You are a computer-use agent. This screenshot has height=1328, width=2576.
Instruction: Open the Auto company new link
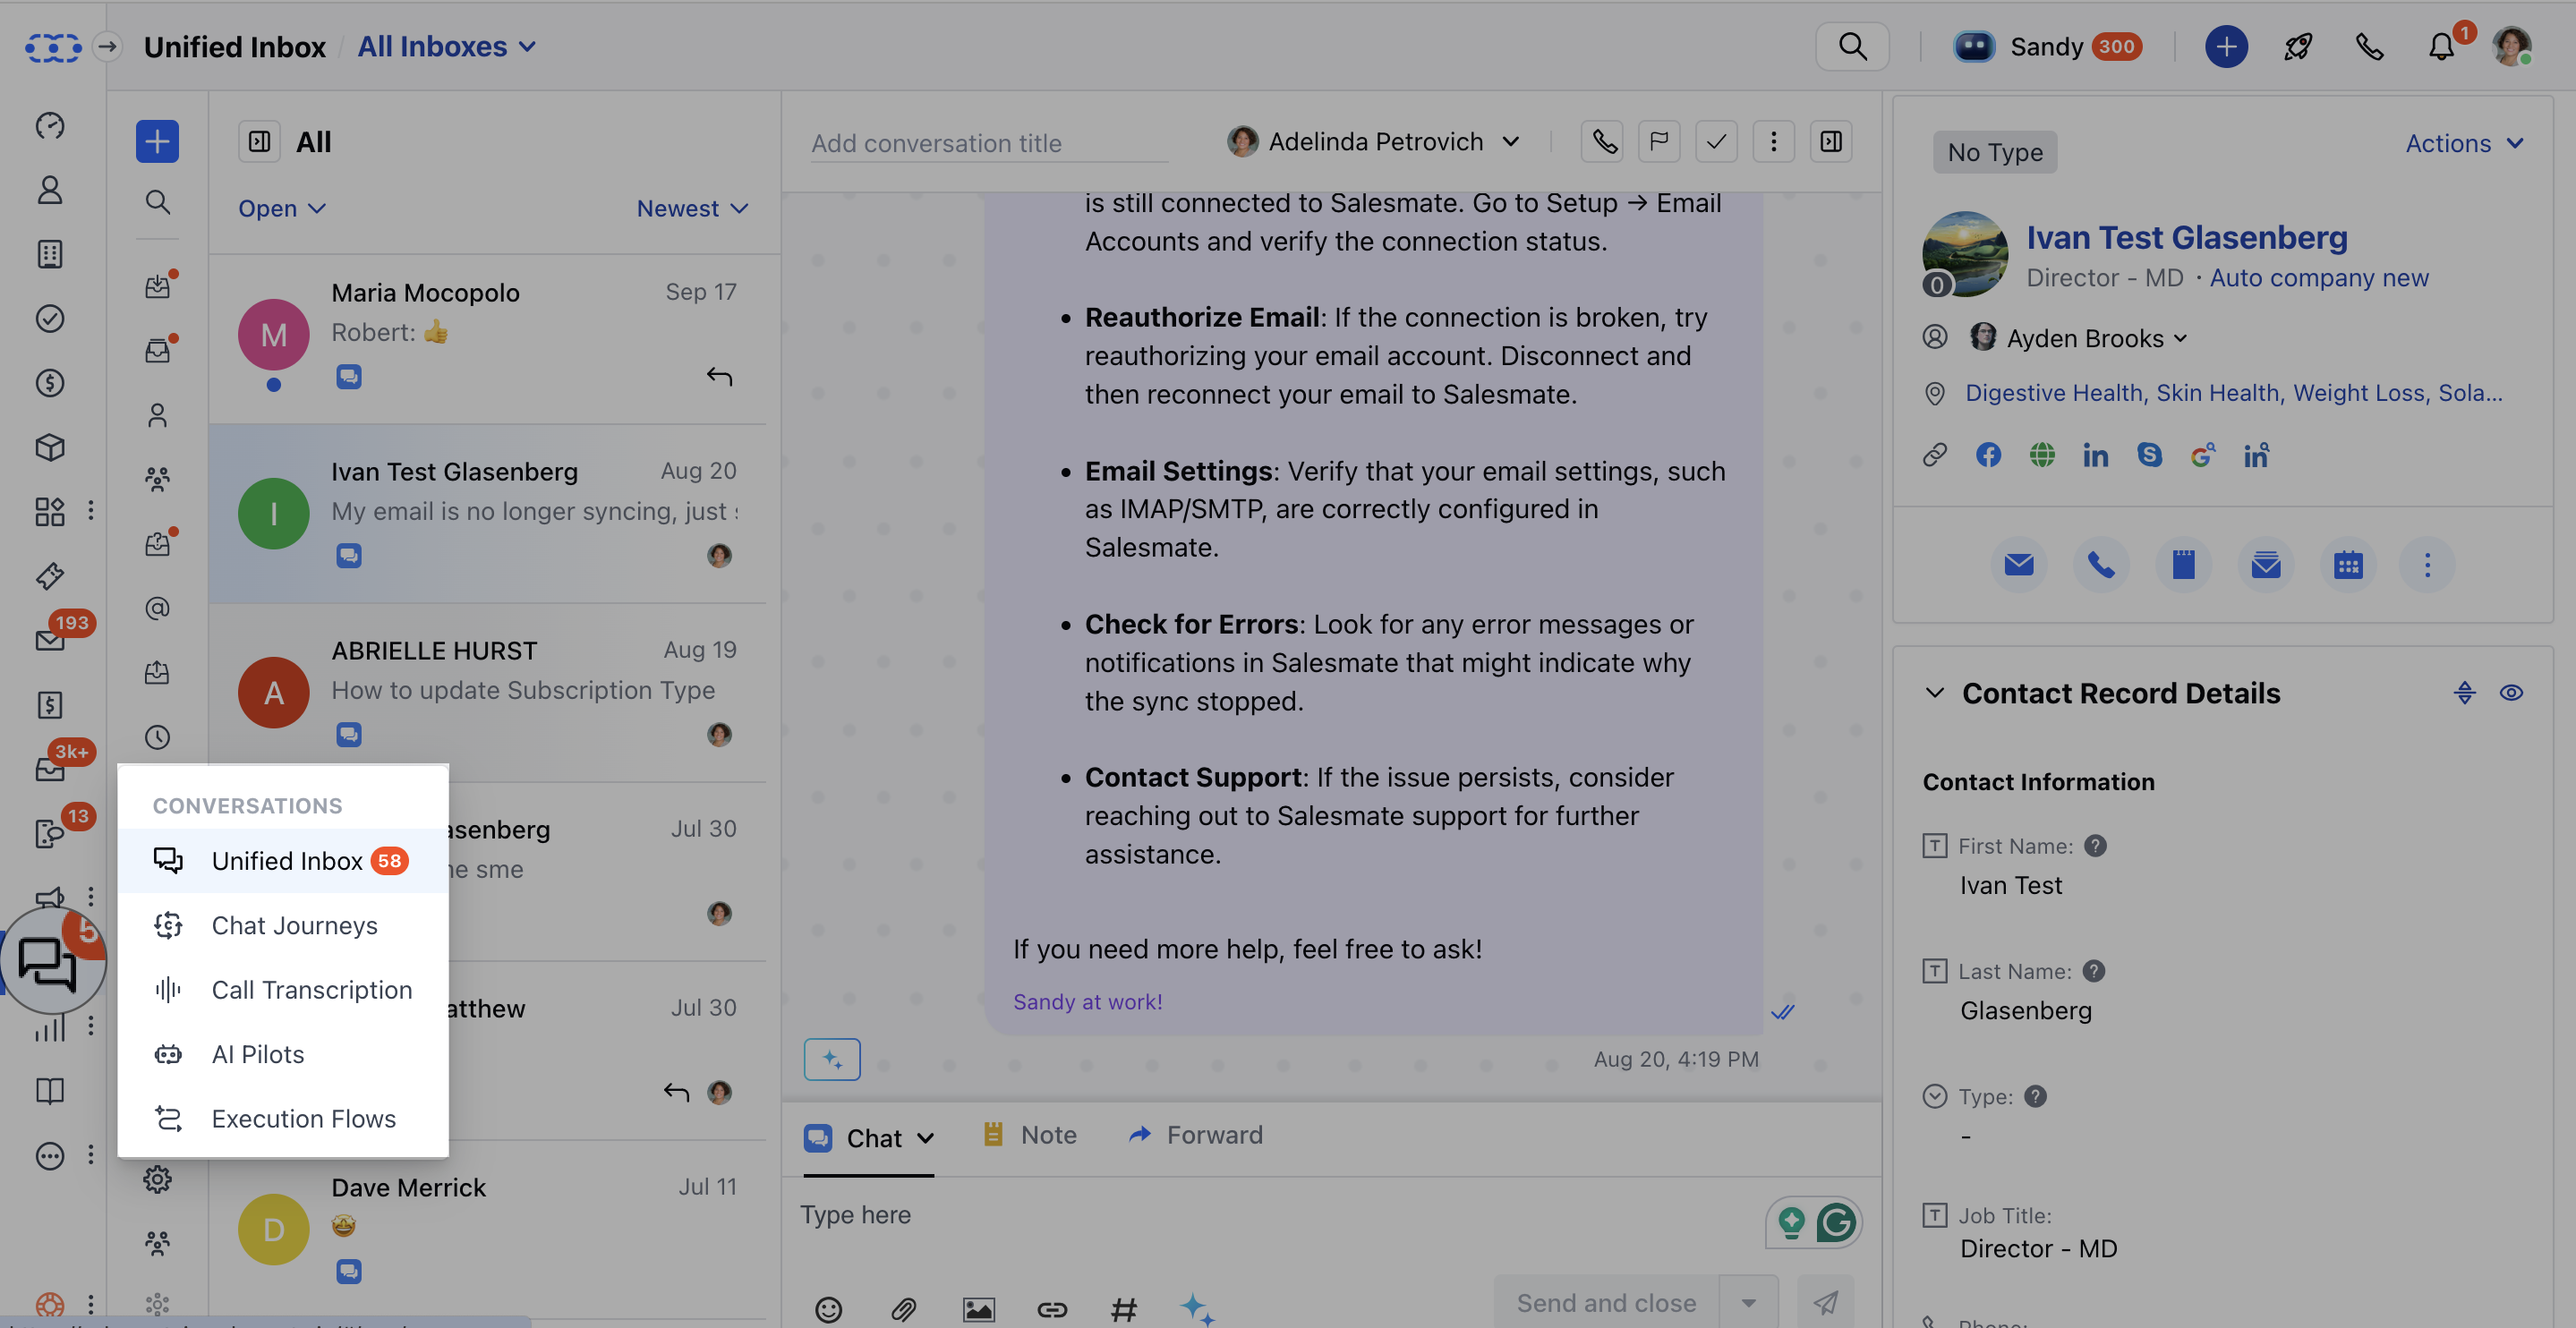click(2319, 278)
